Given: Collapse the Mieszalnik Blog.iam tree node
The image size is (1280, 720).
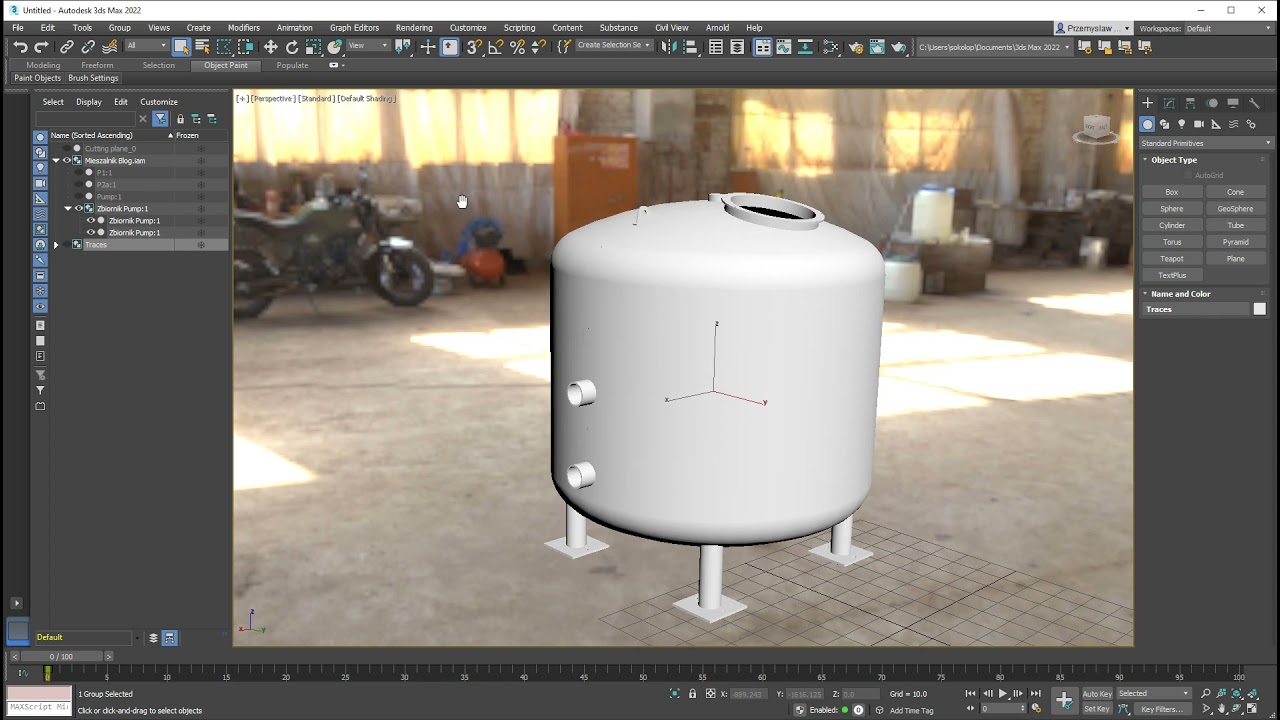Looking at the screenshot, I should (x=56, y=161).
